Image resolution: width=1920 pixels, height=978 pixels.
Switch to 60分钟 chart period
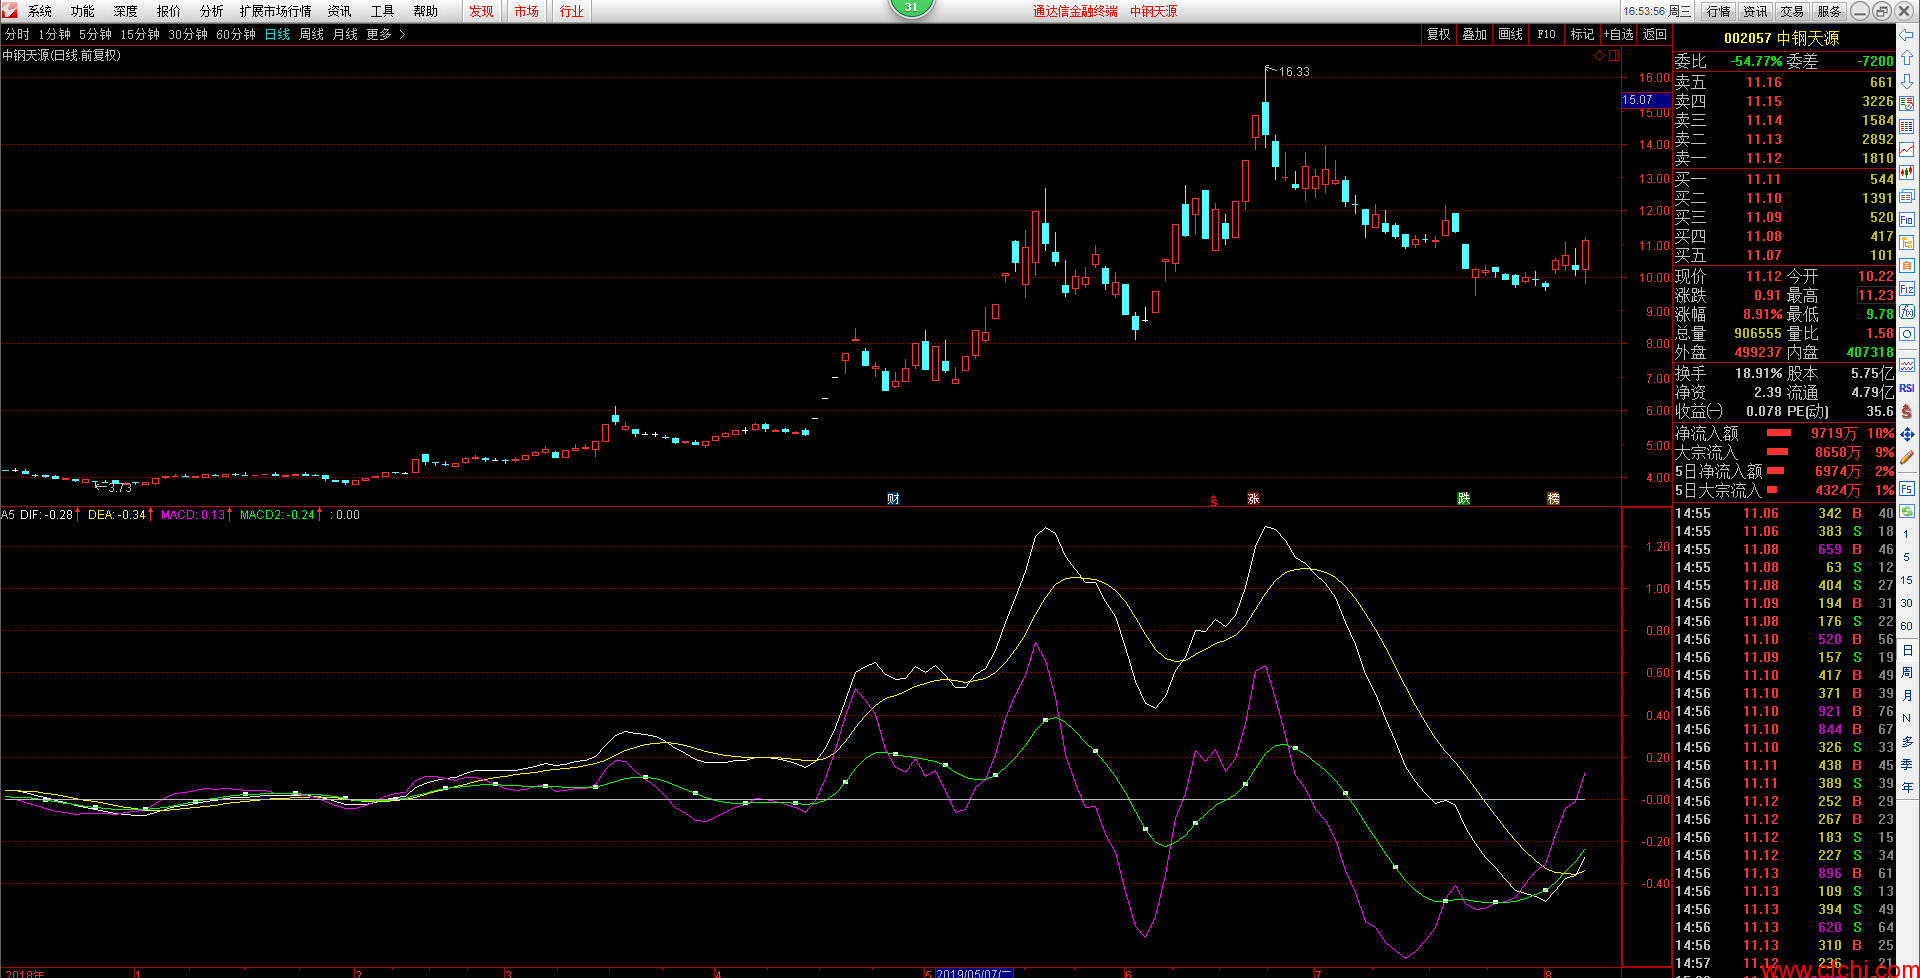click(236, 35)
